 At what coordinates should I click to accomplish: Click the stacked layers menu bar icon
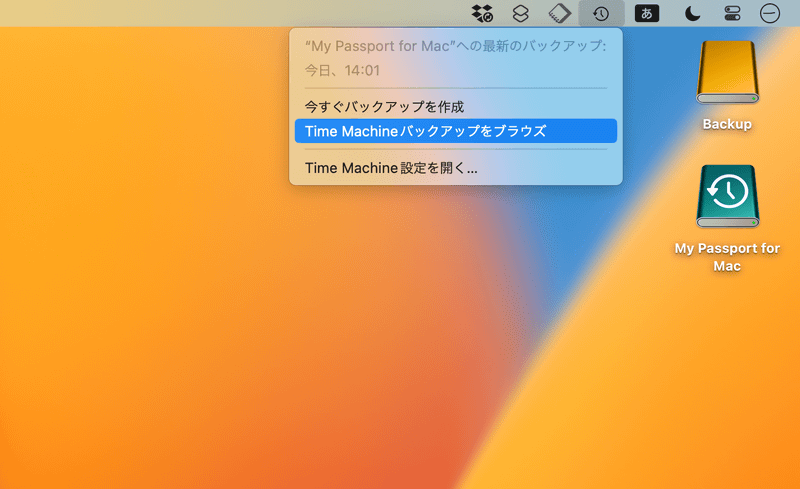[520, 13]
